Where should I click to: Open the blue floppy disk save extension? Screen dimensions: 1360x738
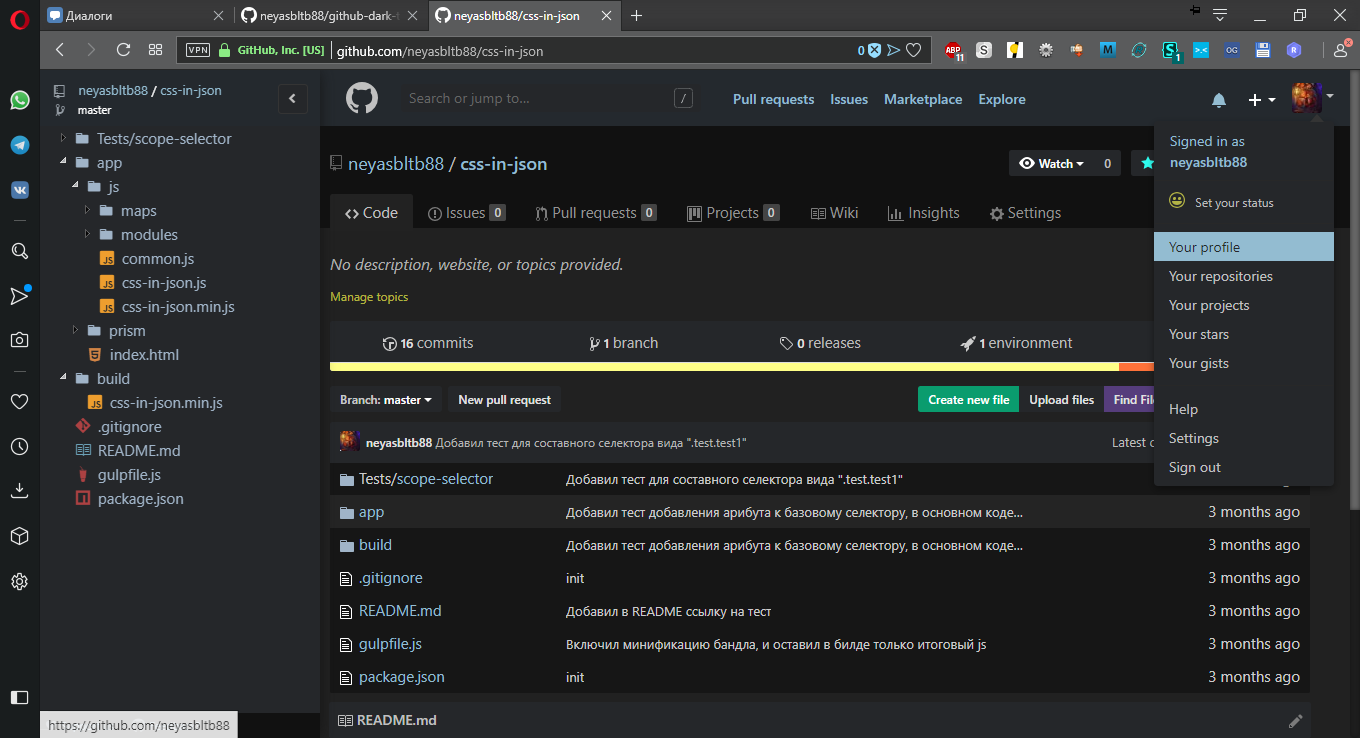[1263, 50]
